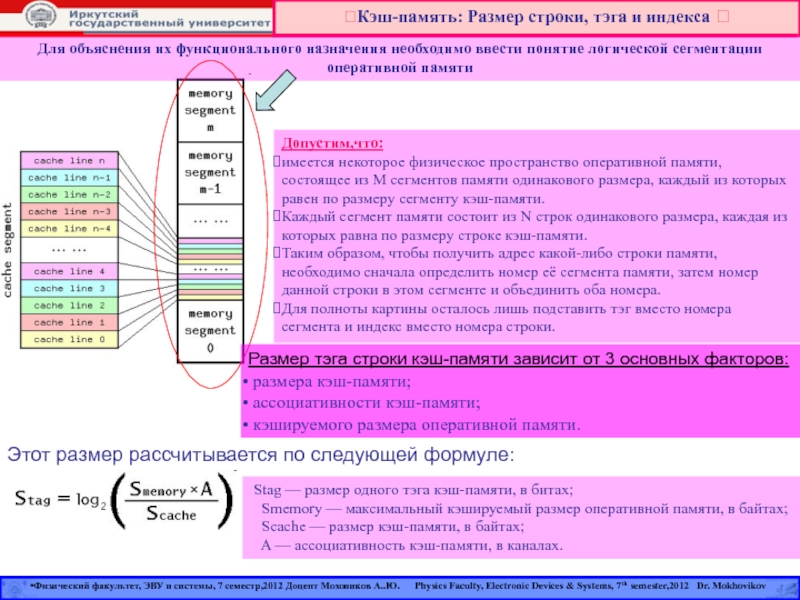The width and height of the screenshot is (800, 600).
Task: Click the "cache line n-2" row
Action: click(69, 194)
